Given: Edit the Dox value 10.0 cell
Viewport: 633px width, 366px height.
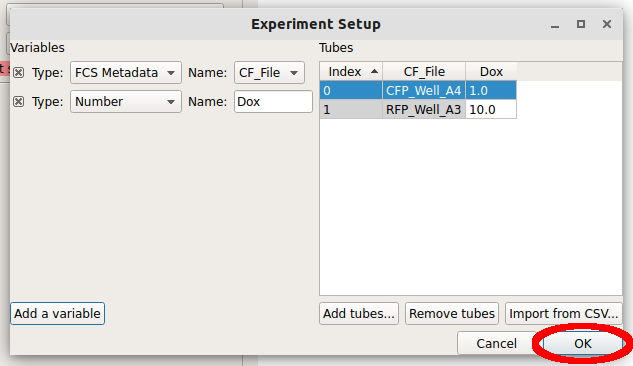Looking at the screenshot, I should (491, 110).
